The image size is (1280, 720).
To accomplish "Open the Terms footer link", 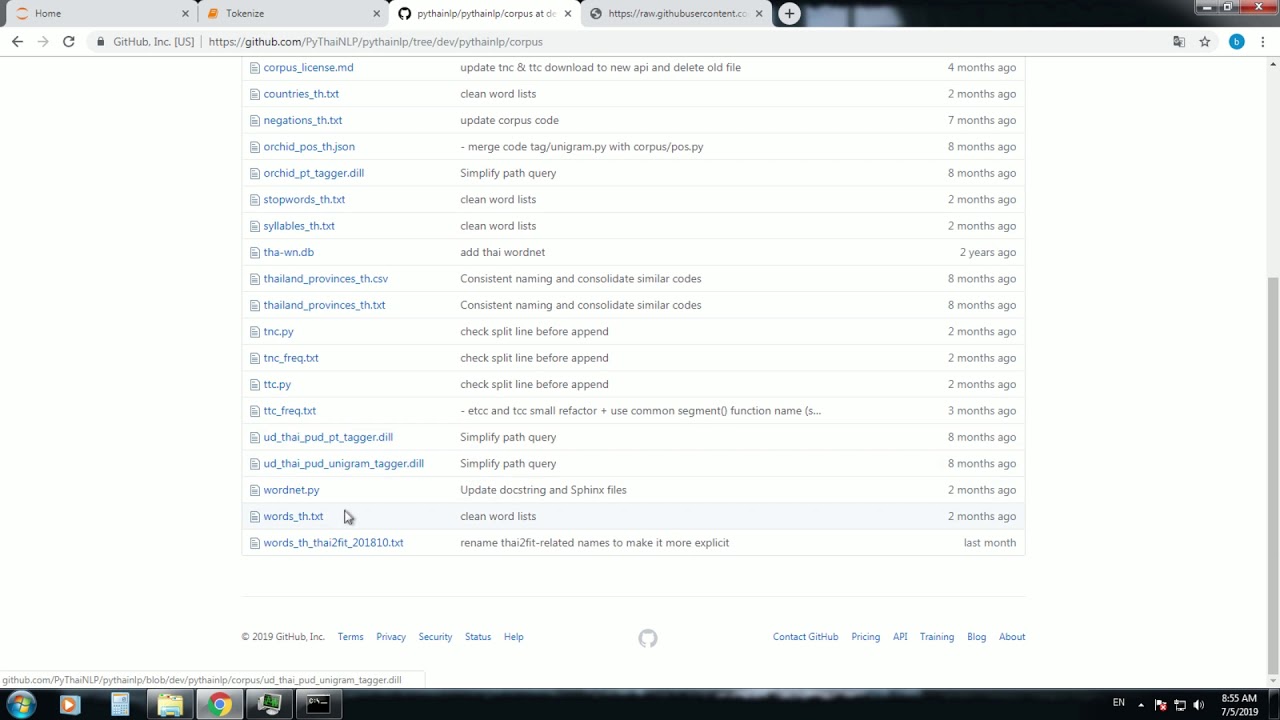I will pyautogui.click(x=350, y=637).
